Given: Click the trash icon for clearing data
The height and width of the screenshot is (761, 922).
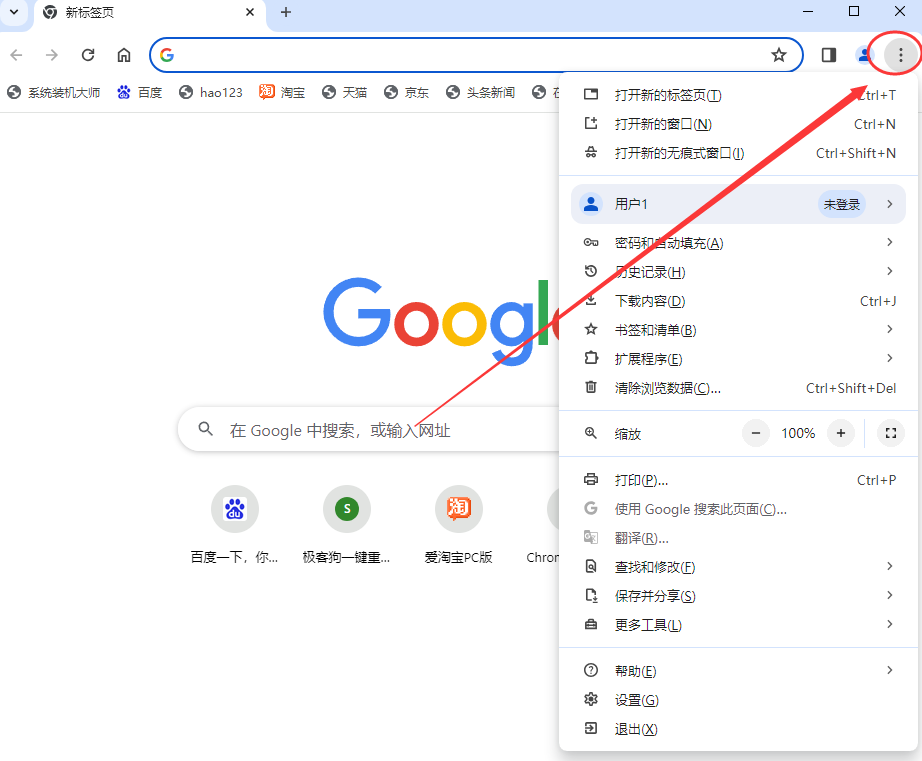Looking at the screenshot, I should click(x=591, y=387).
